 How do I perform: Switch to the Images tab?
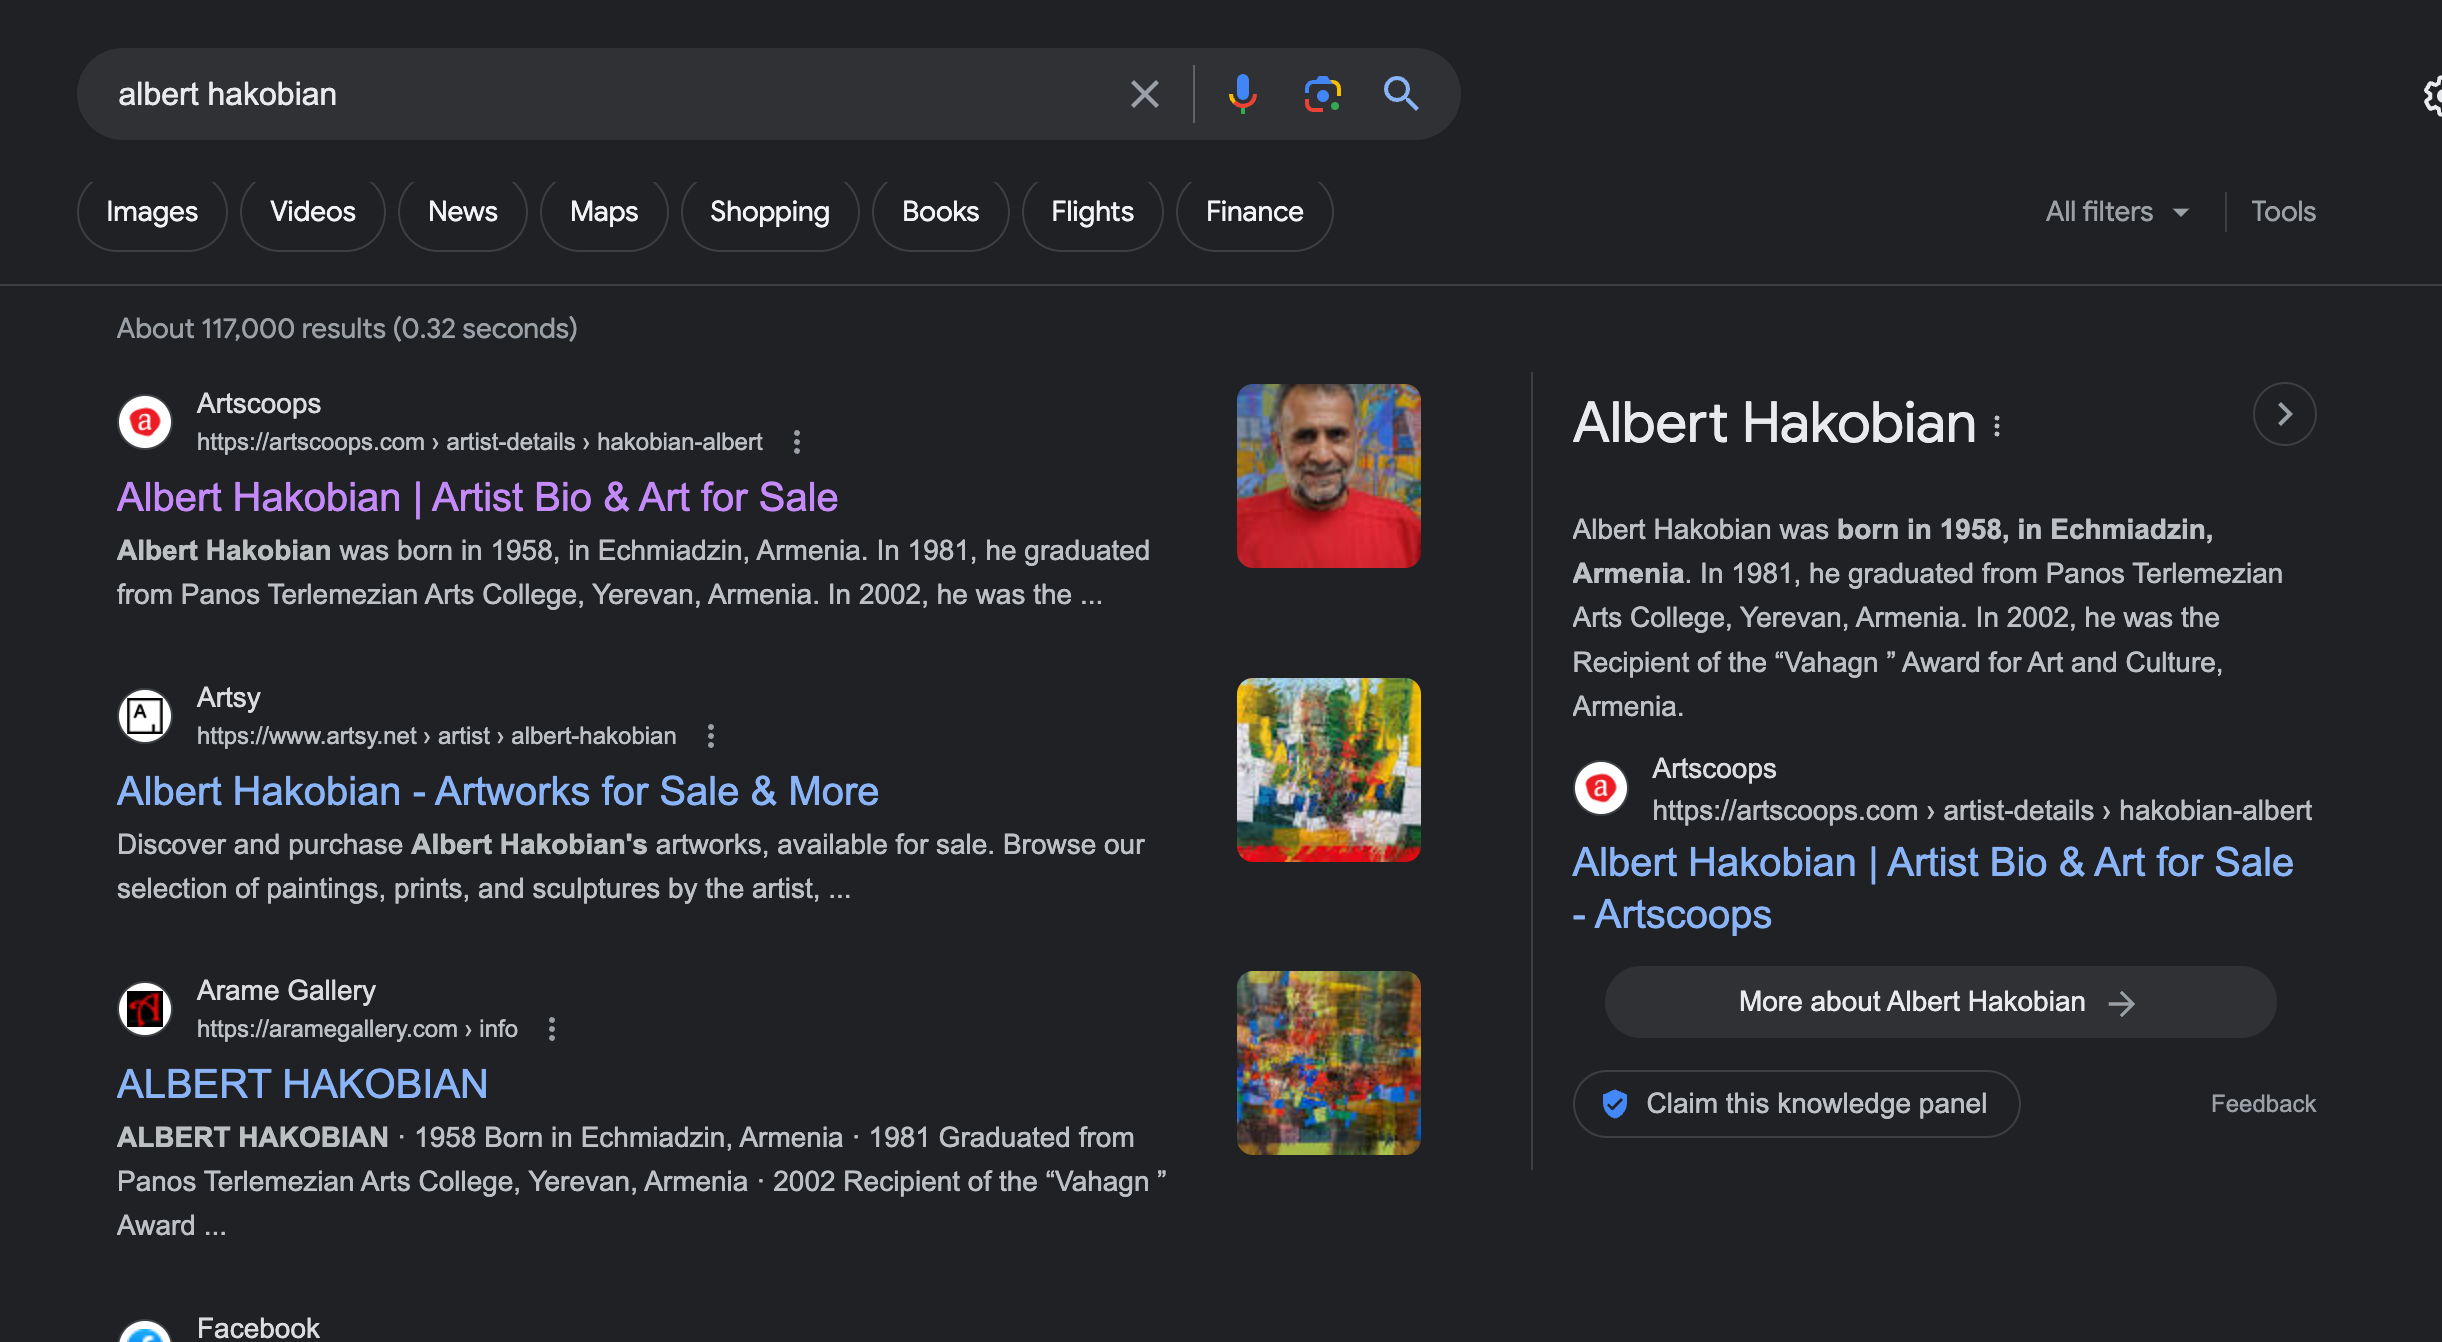(152, 212)
